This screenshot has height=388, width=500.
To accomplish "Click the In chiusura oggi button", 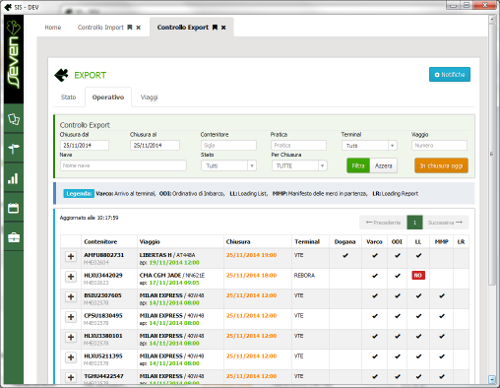I will (441, 166).
